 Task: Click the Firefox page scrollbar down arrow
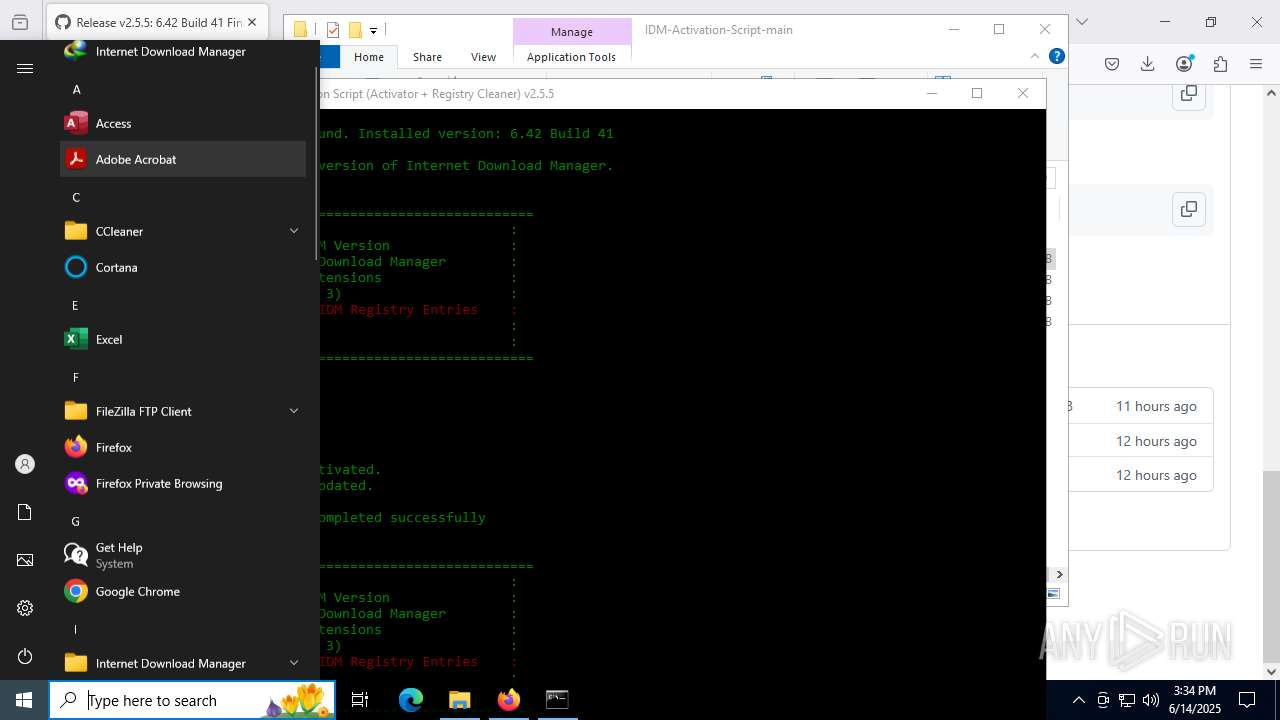tap(1272, 671)
